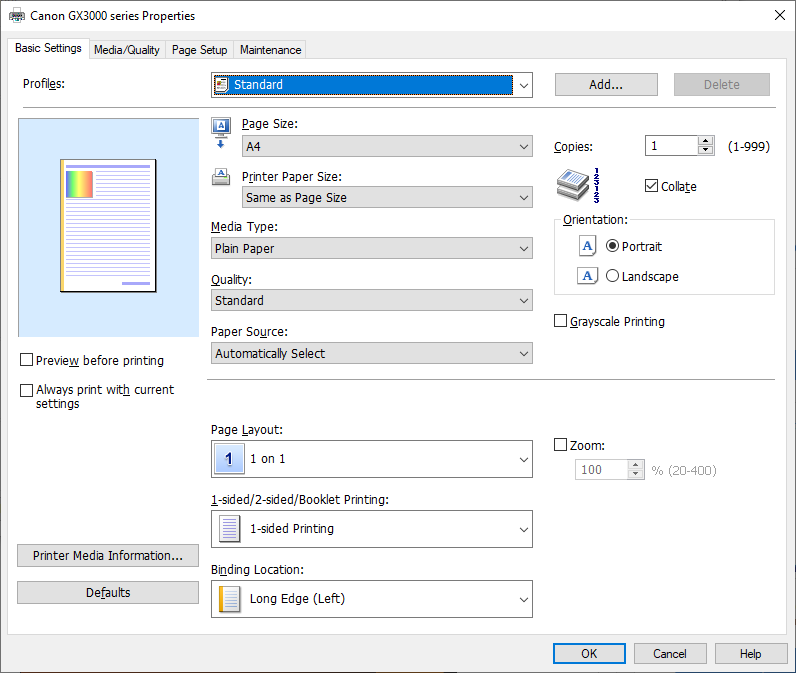Increase Copies with up arrow
The image size is (796, 673).
pos(706,141)
